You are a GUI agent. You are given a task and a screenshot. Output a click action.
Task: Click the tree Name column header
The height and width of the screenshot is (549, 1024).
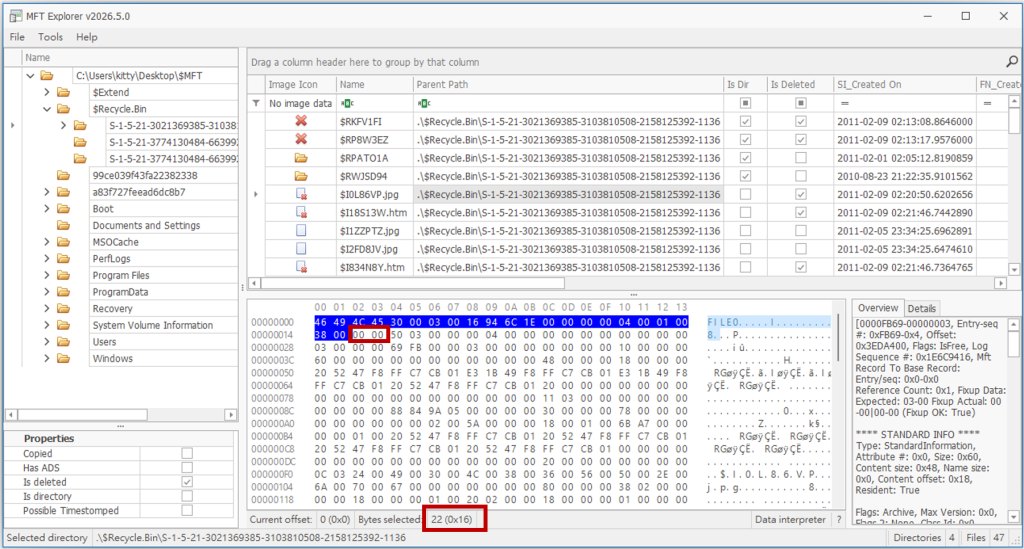coord(131,57)
